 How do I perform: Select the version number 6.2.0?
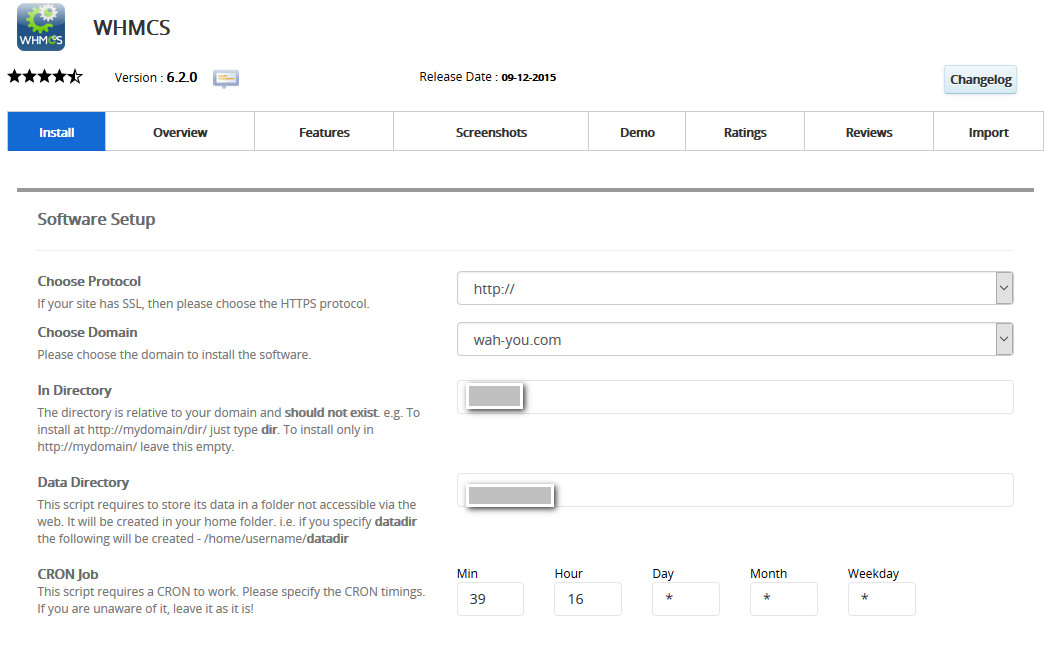pos(182,77)
